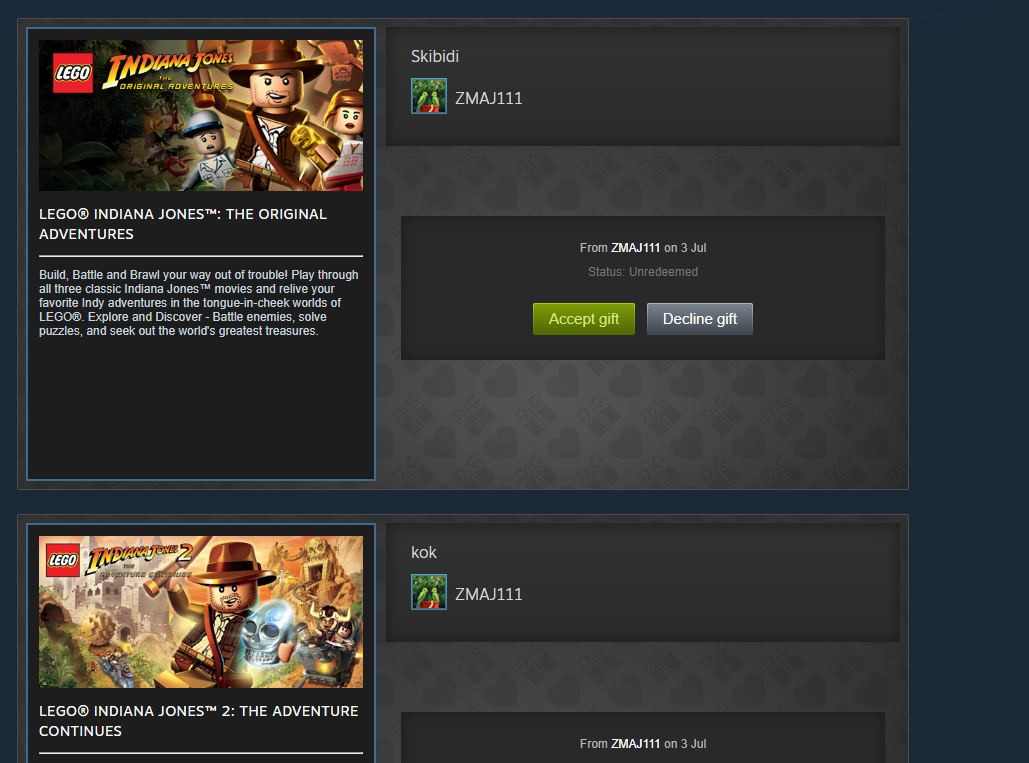1029x763 pixels.
Task: Open the LEGO Indiana Jones Original Adventures banner image
Action: coord(201,115)
